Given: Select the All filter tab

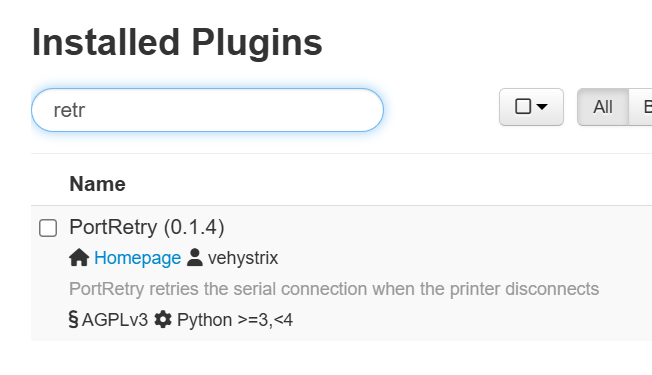Looking at the screenshot, I should [x=603, y=107].
